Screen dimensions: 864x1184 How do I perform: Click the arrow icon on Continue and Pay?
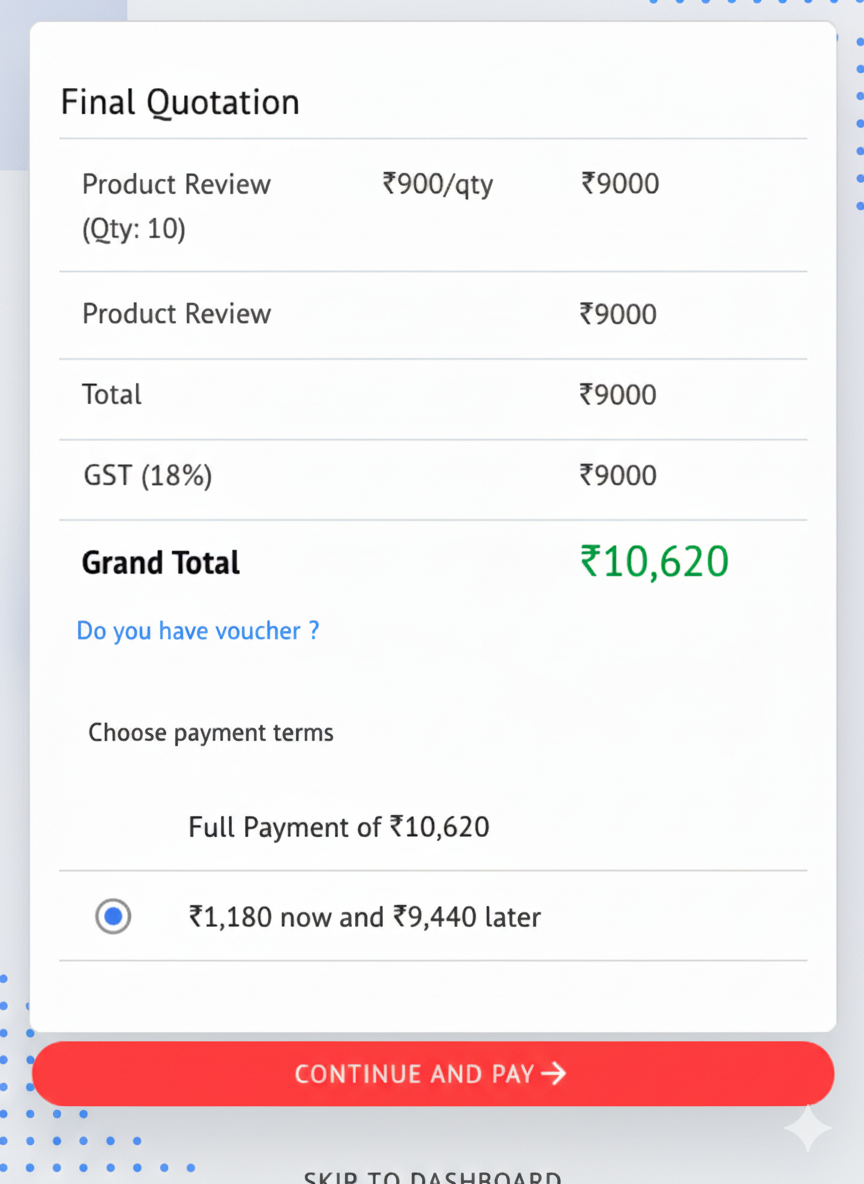click(x=553, y=1074)
